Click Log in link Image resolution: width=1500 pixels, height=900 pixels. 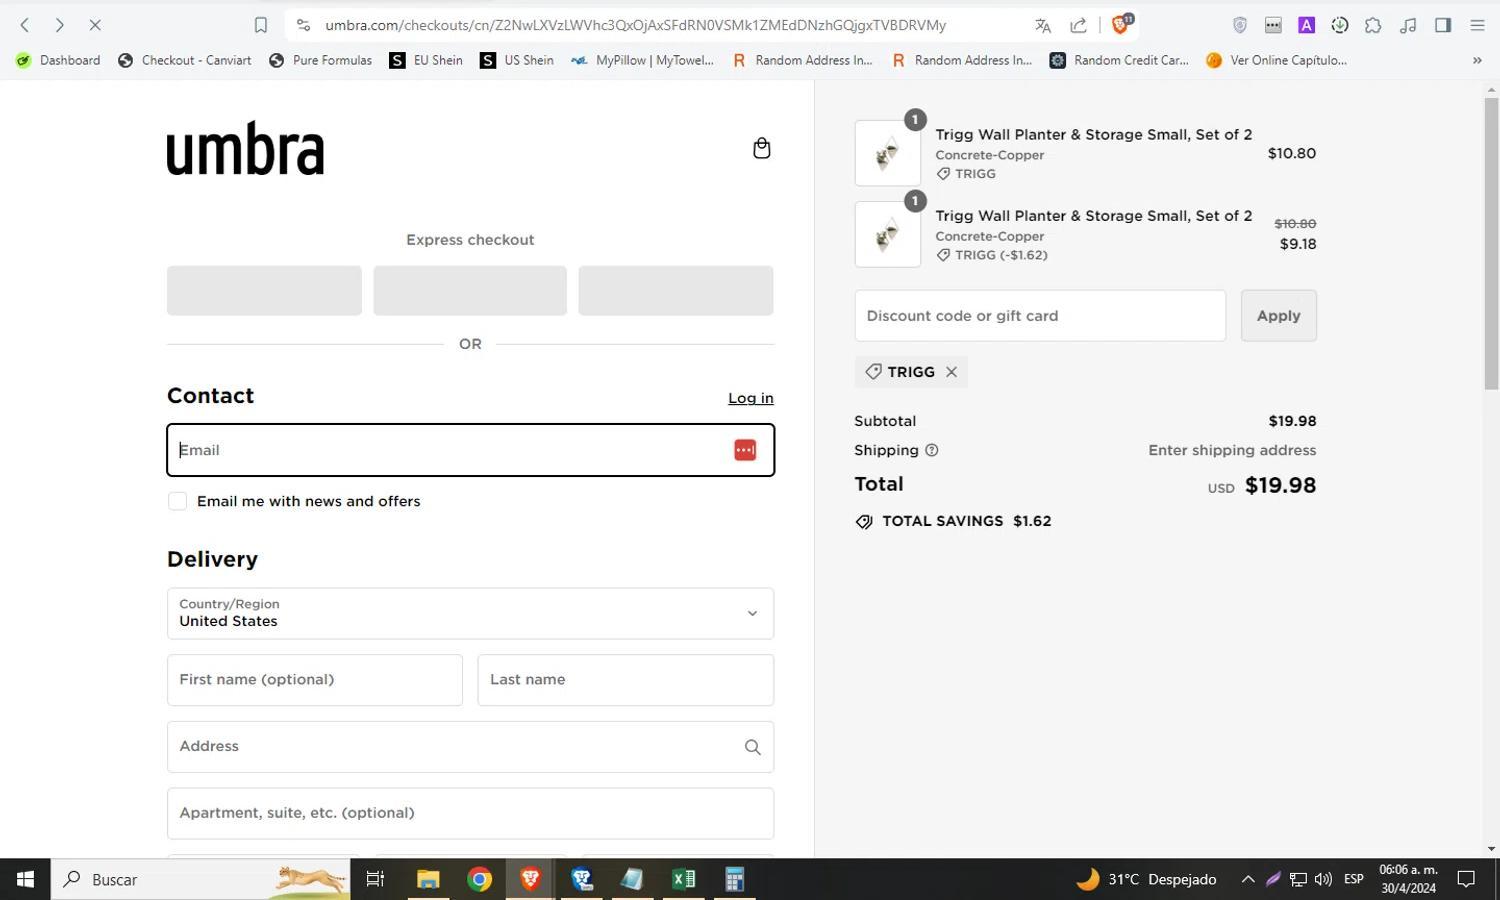[751, 398]
